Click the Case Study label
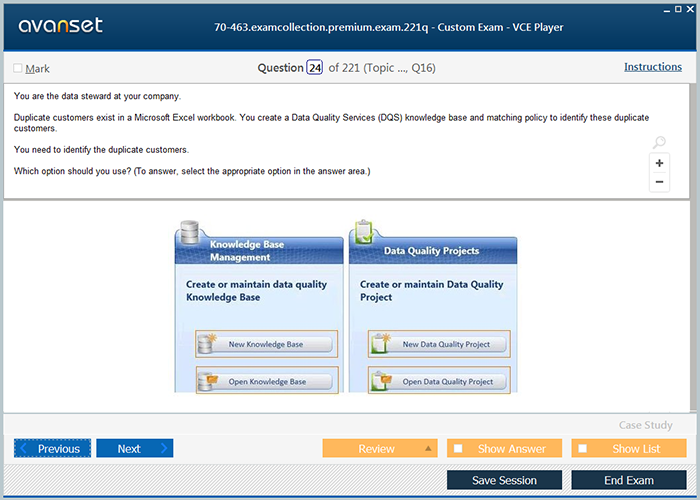 [646, 425]
